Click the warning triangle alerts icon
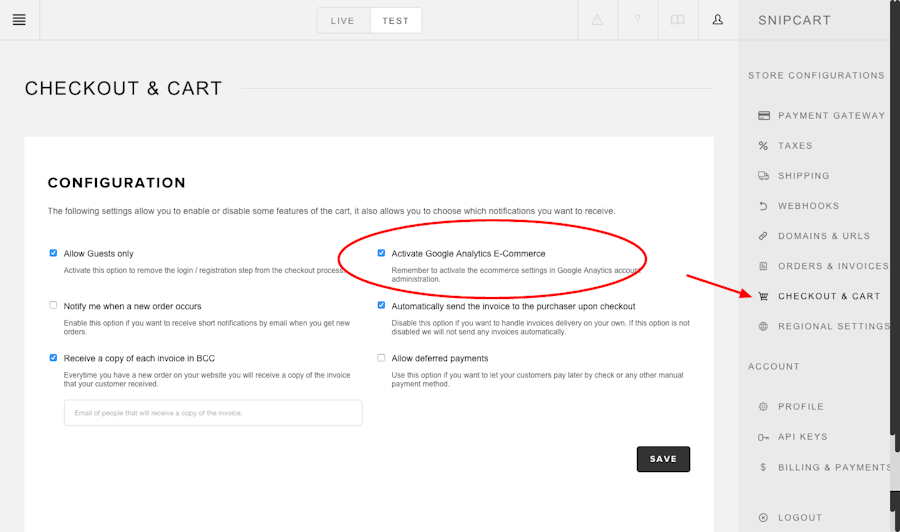Viewport: 900px width, 532px height. coord(598,20)
